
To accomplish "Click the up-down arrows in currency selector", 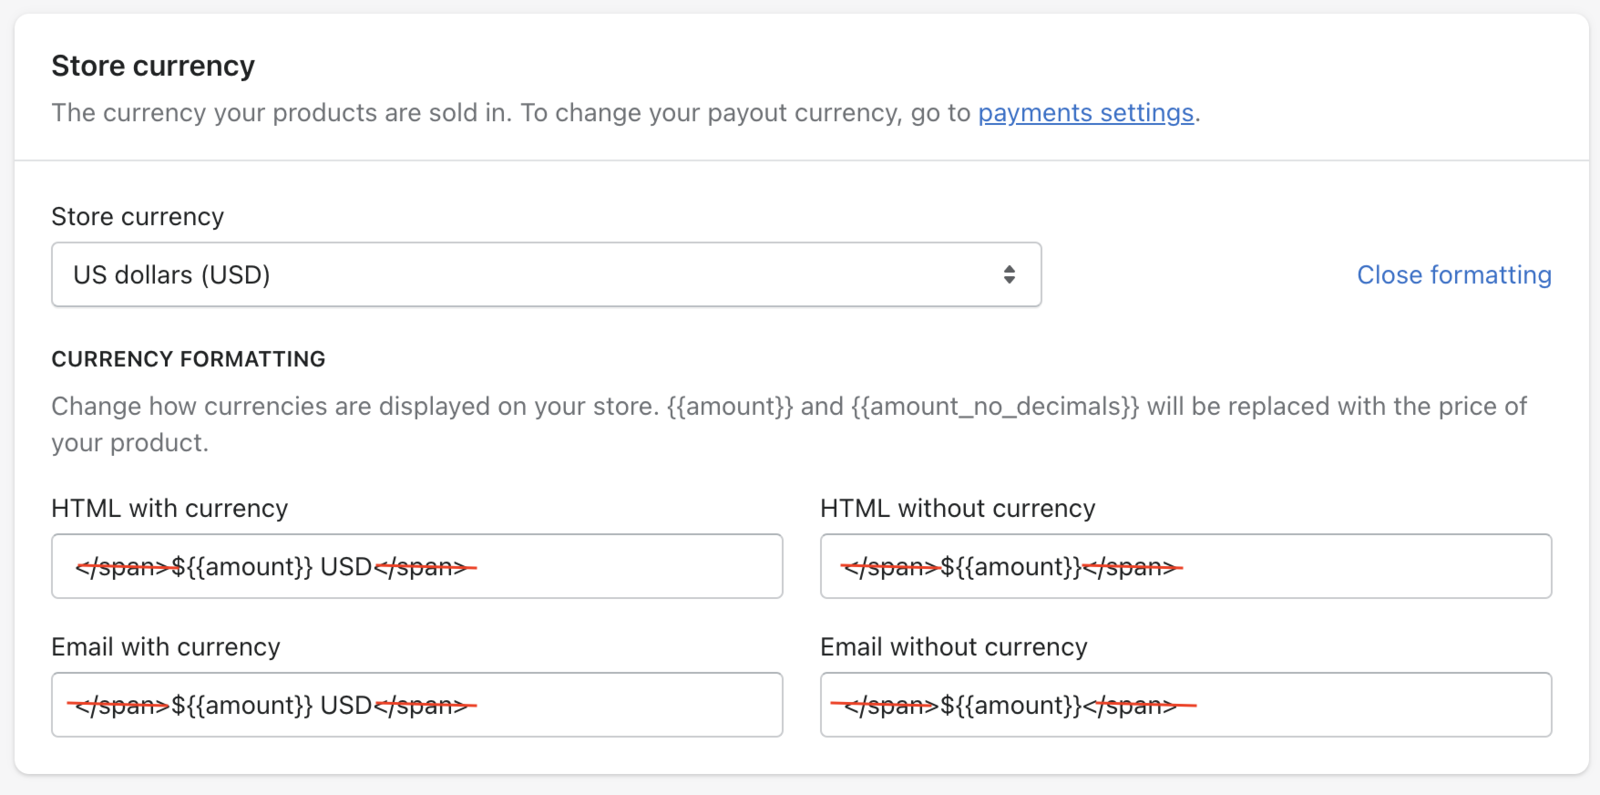I will pos(1009,275).
